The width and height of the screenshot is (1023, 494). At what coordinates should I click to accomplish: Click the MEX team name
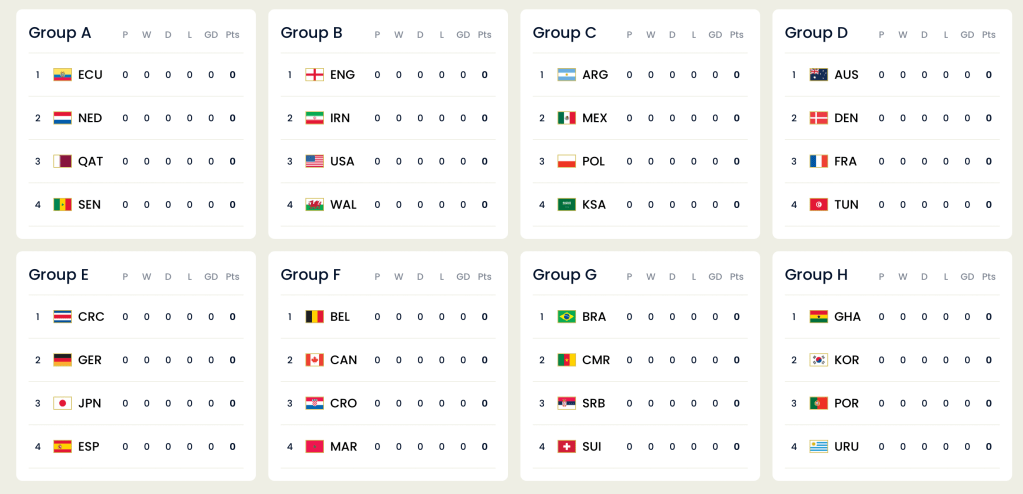coord(594,118)
